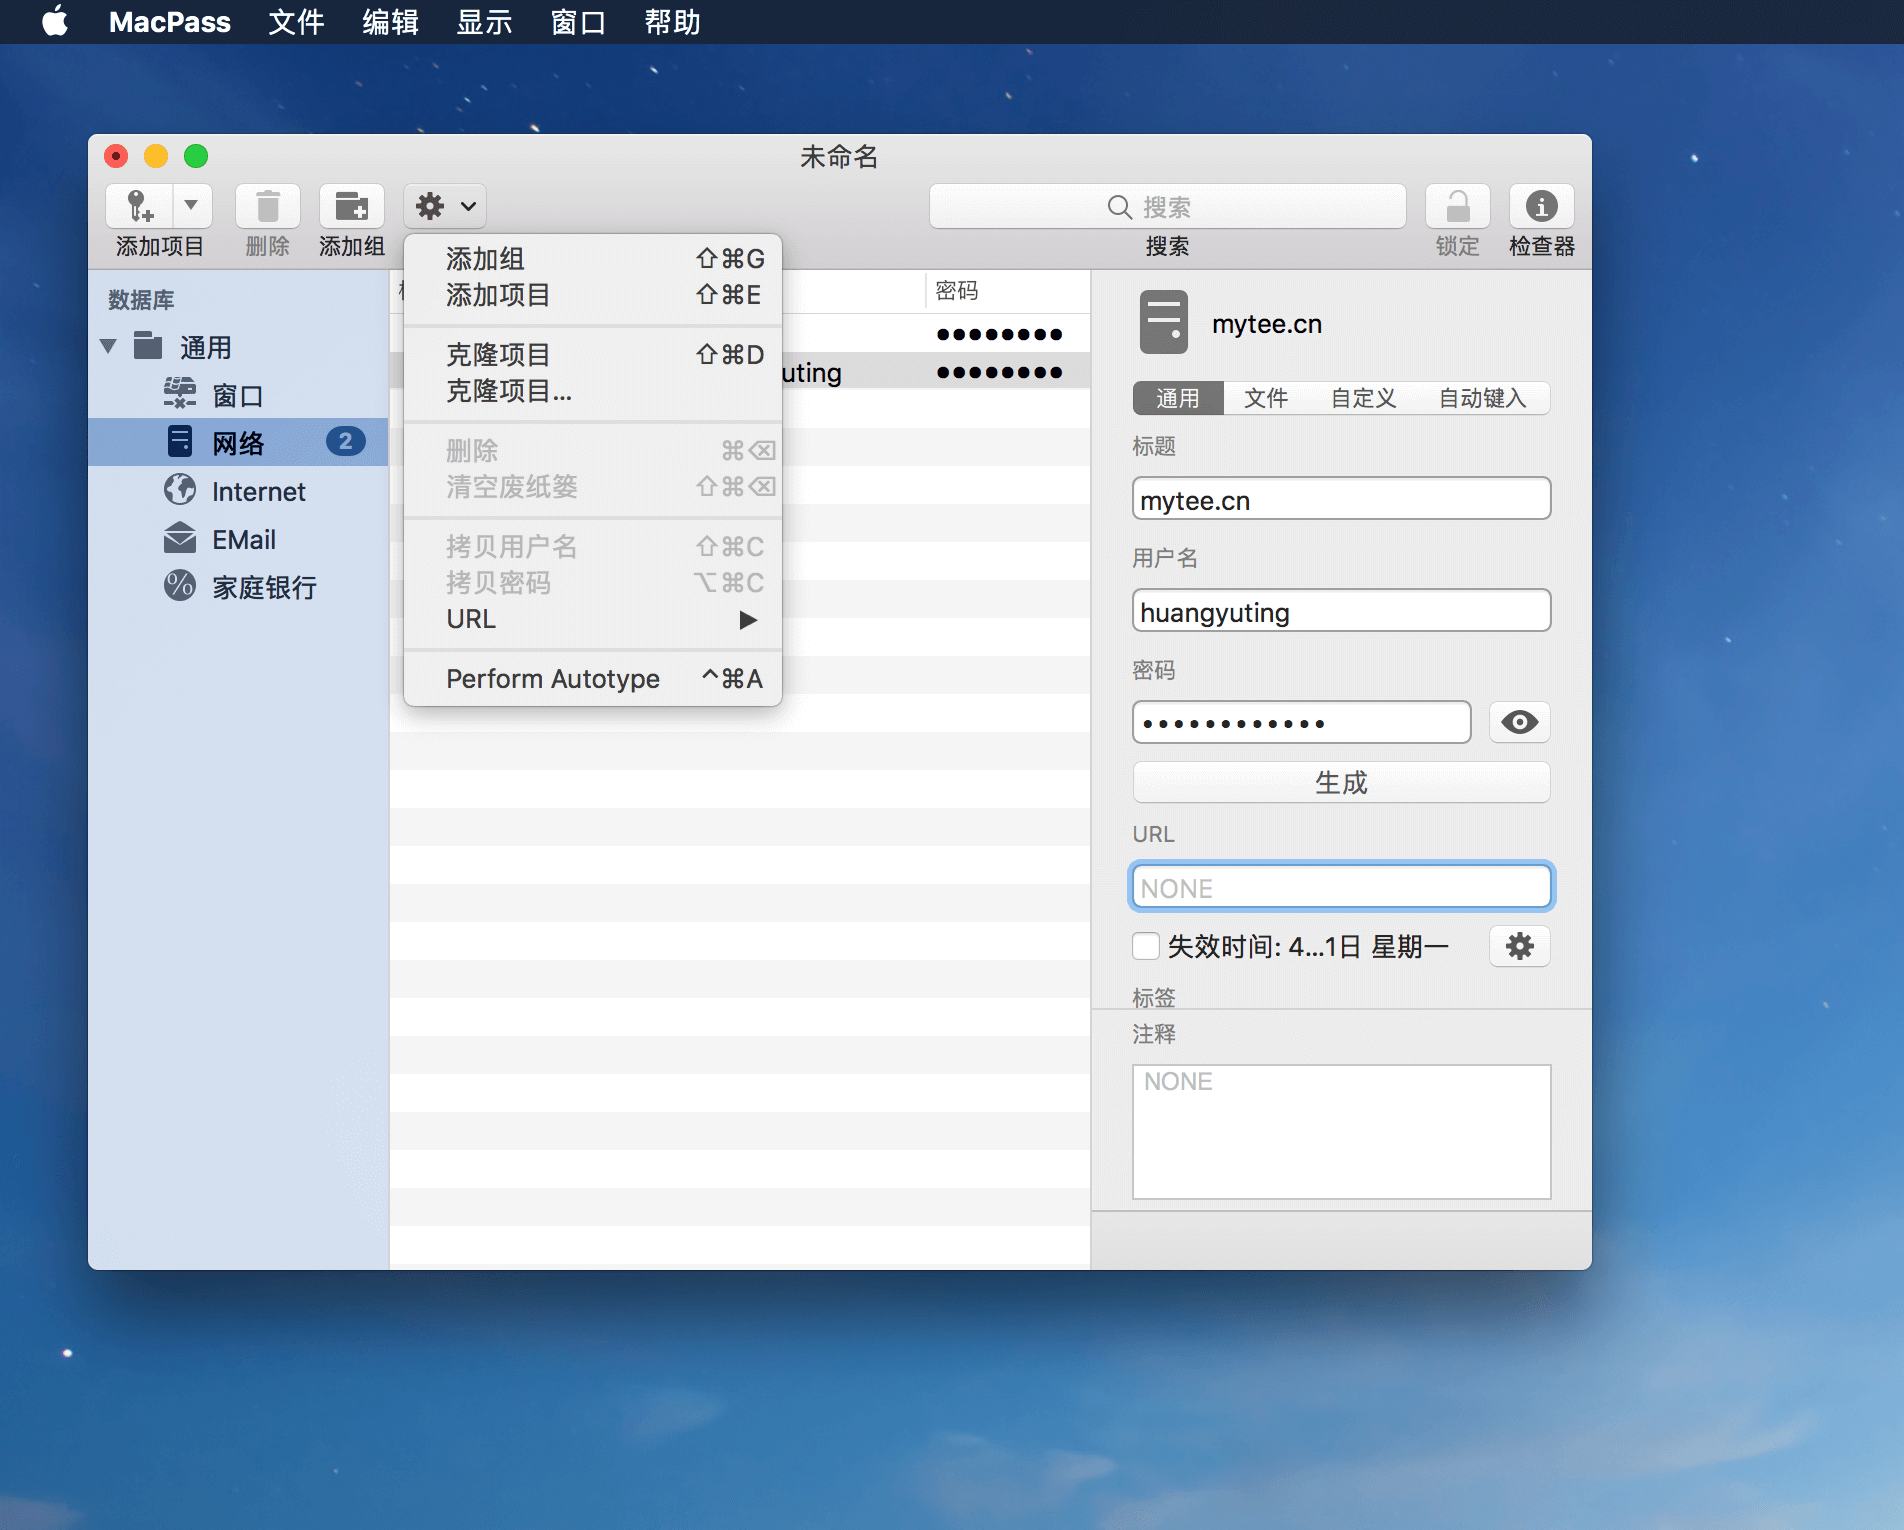Choose 添加项目 from the action menu
This screenshot has width=1904, height=1530.
[593, 295]
